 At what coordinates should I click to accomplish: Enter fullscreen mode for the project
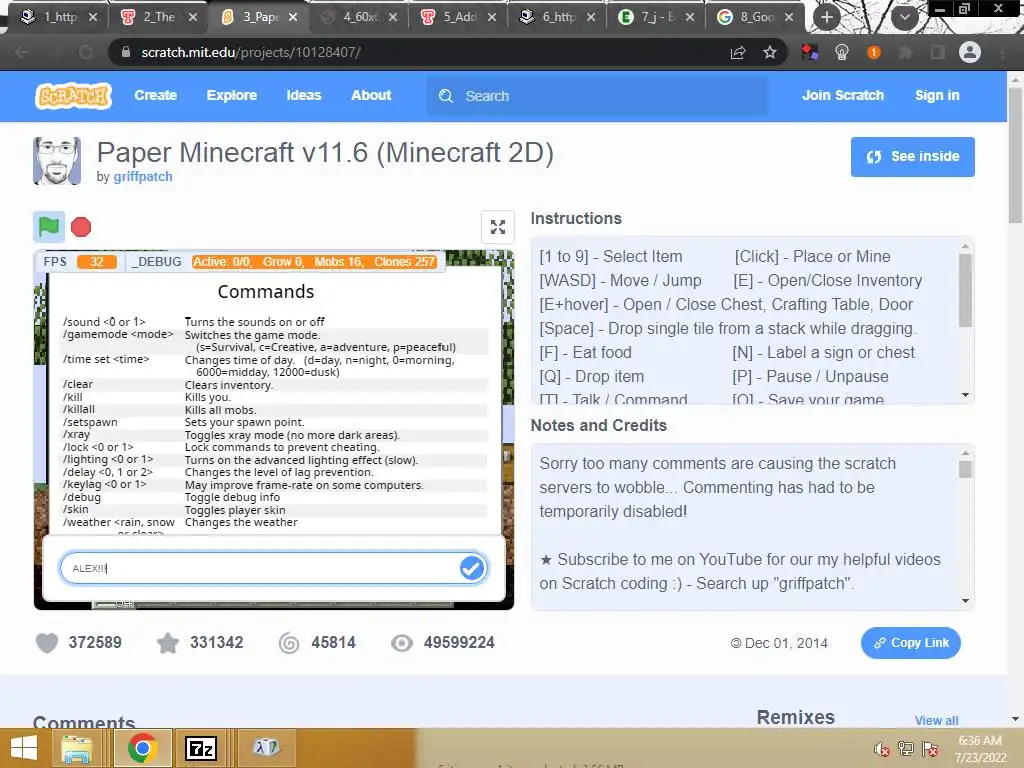(498, 227)
